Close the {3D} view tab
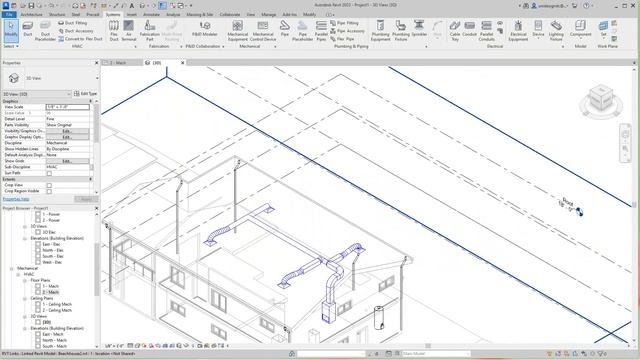 pos(182,63)
